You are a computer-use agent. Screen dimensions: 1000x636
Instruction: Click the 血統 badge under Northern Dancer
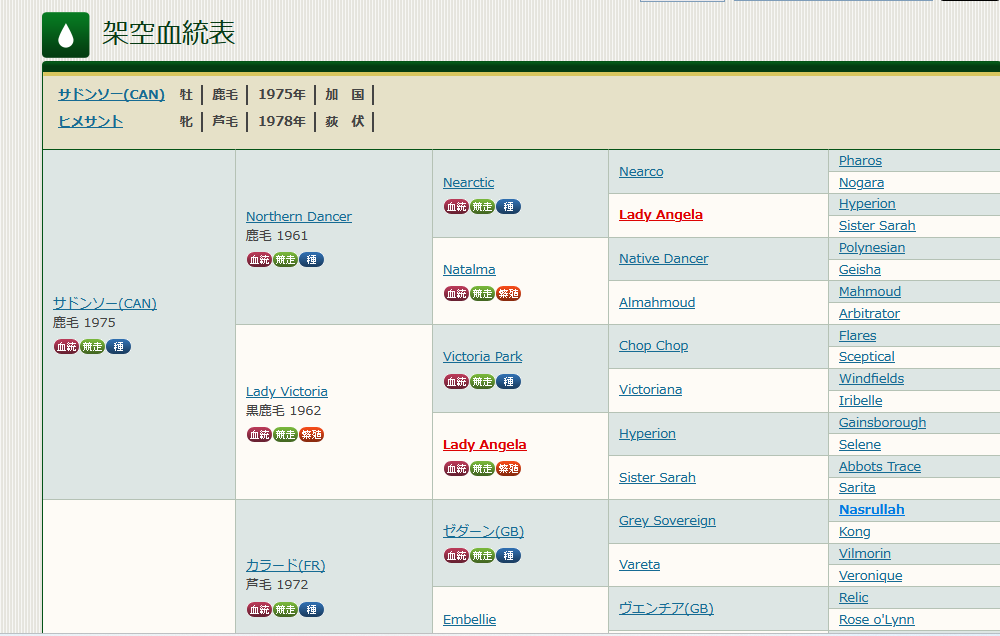[259, 260]
